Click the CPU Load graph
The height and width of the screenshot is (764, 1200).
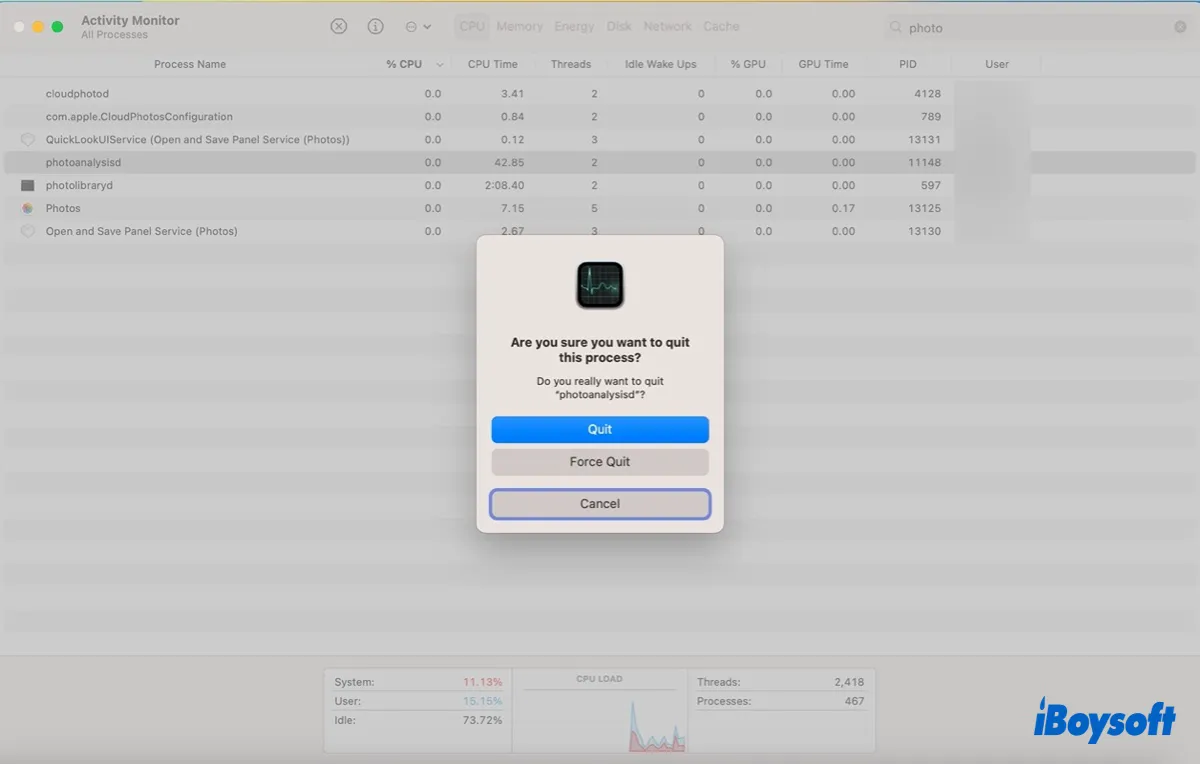pyautogui.click(x=599, y=714)
